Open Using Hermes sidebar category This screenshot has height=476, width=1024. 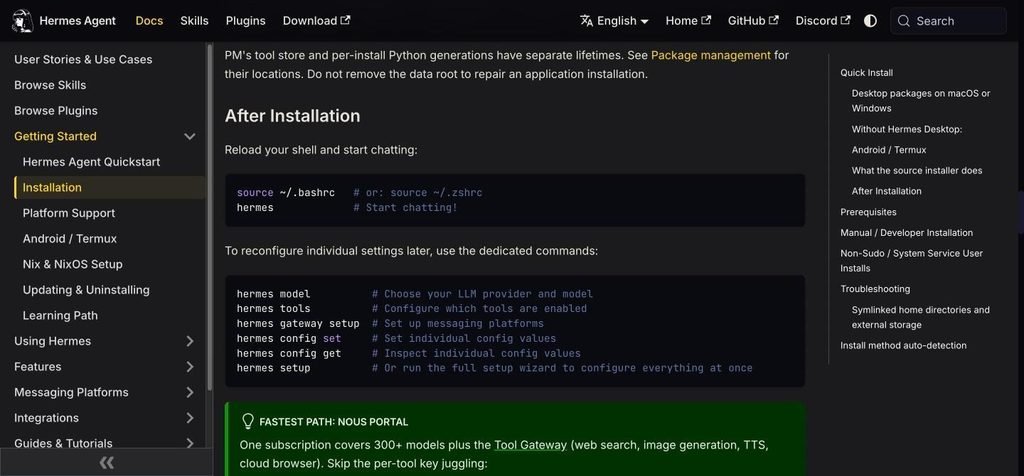pyautogui.click(x=53, y=341)
